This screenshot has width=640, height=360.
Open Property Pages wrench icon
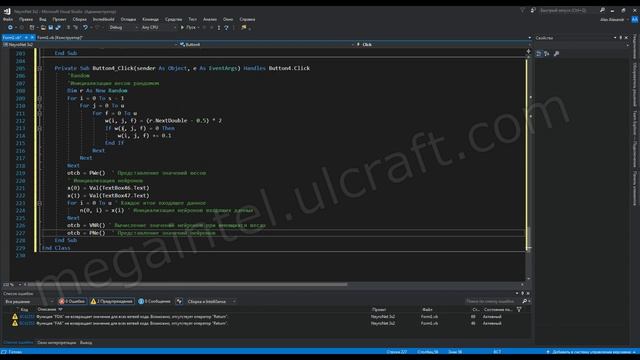556,53
